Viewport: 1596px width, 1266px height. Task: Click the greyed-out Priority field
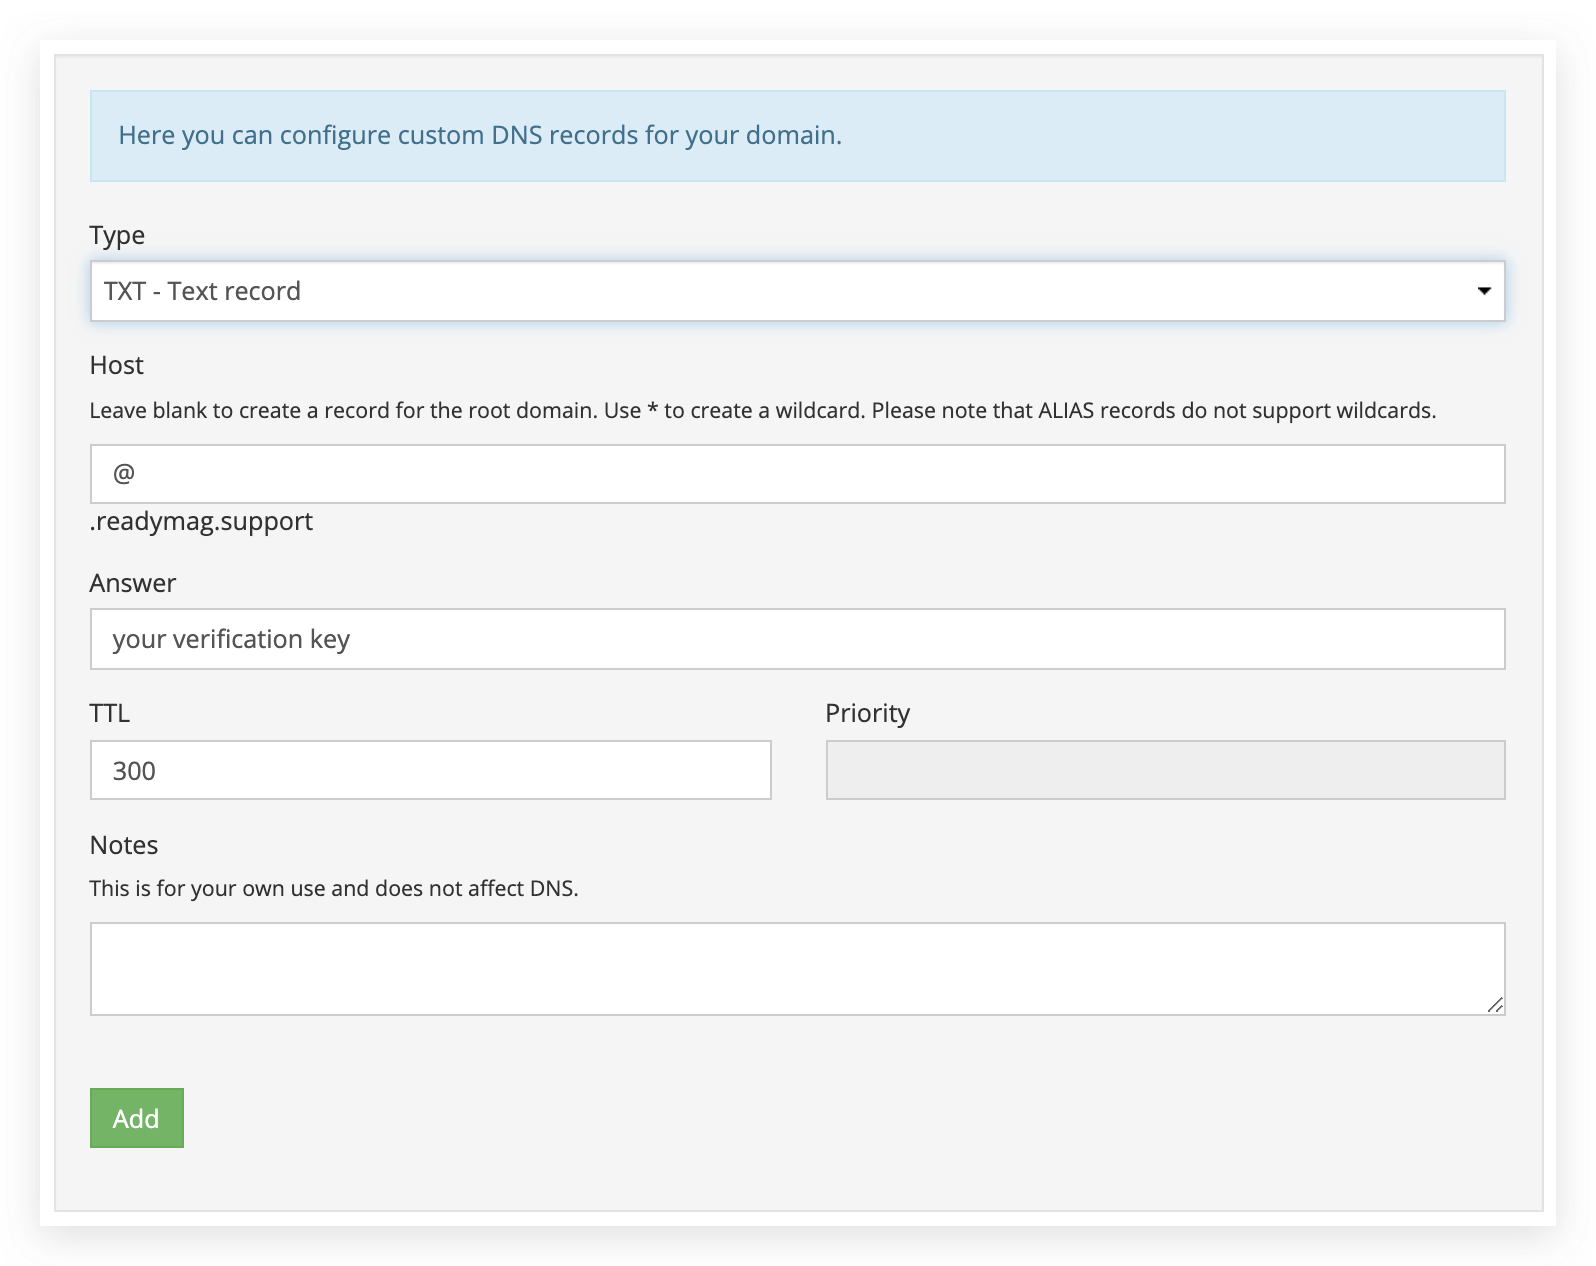(1165, 770)
